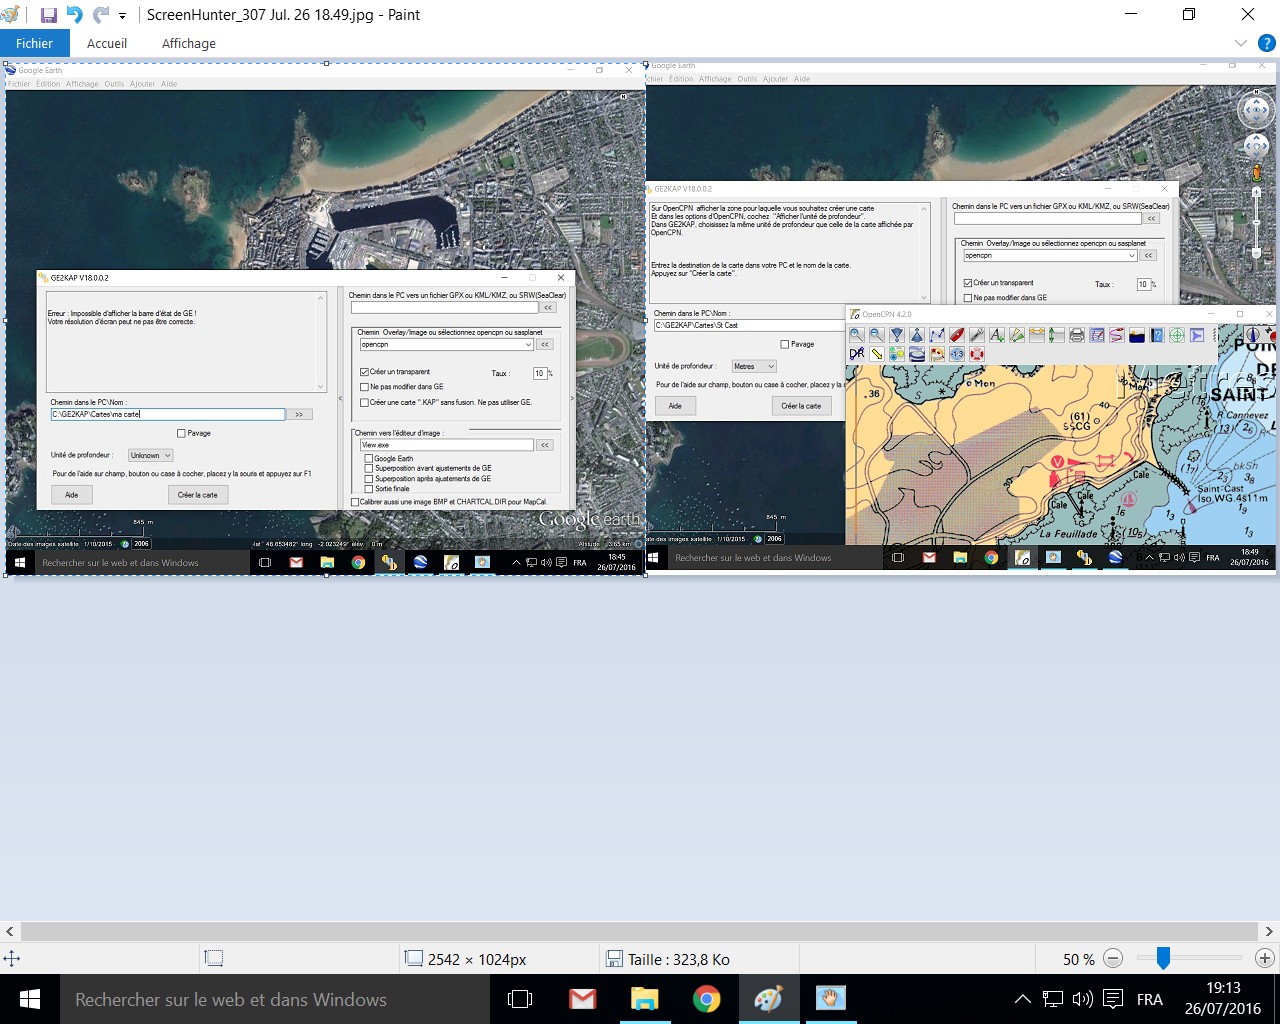
Task: Open Paint help with the question mark icon
Action: click(1266, 43)
